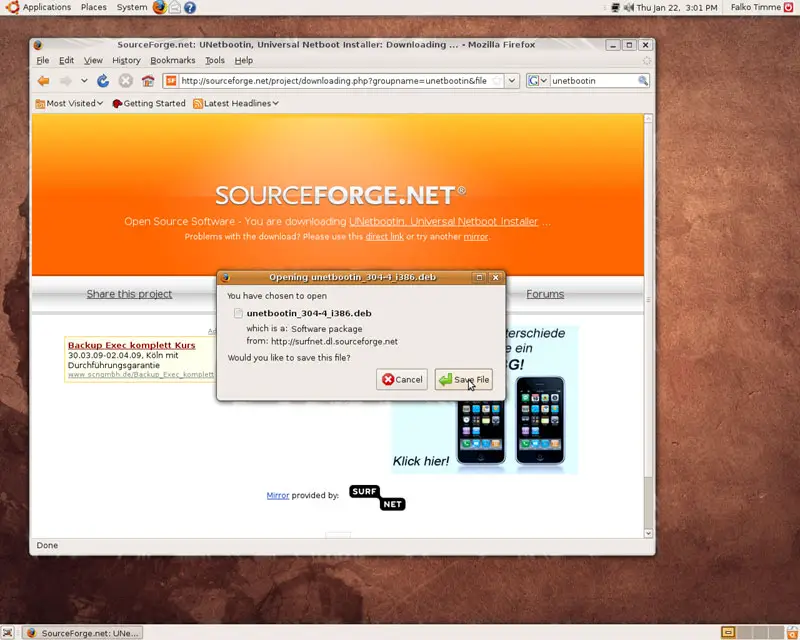
Task: Click the power/shutdown icon in top panel
Action: point(789,7)
